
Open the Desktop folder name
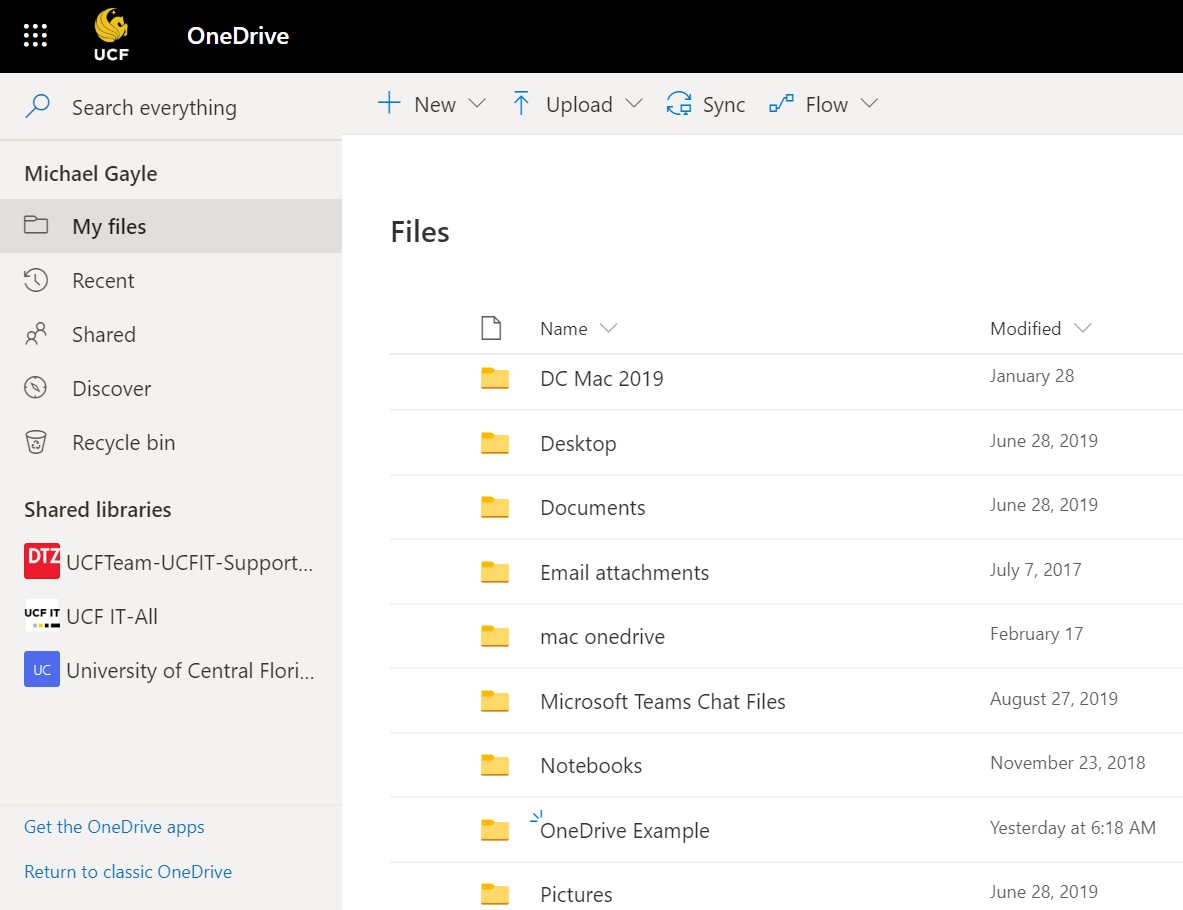click(x=578, y=444)
